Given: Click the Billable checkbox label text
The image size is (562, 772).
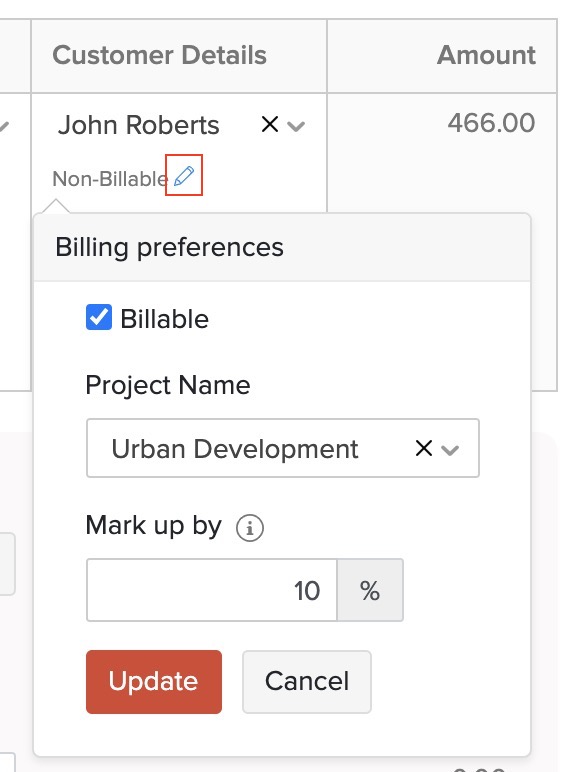Looking at the screenshot, I should pos(165,319).
